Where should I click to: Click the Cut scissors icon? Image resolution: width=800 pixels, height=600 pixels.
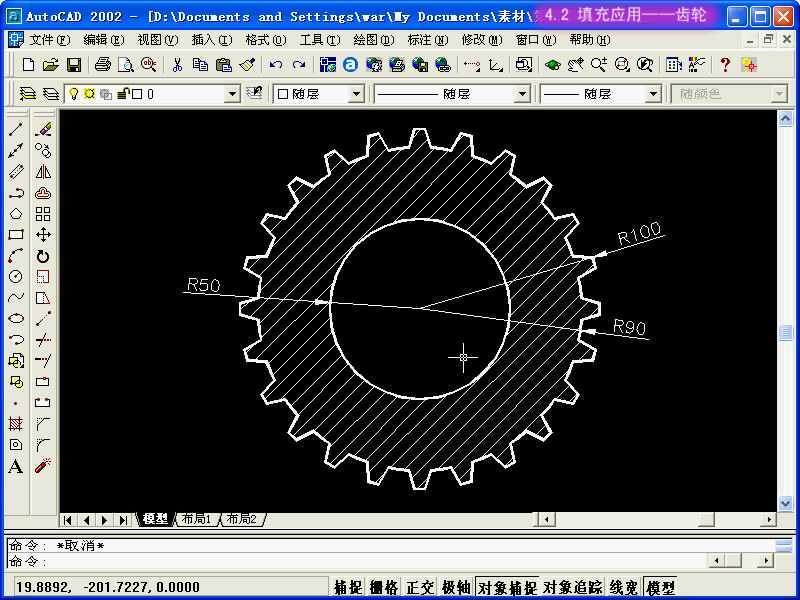point(177,65)
